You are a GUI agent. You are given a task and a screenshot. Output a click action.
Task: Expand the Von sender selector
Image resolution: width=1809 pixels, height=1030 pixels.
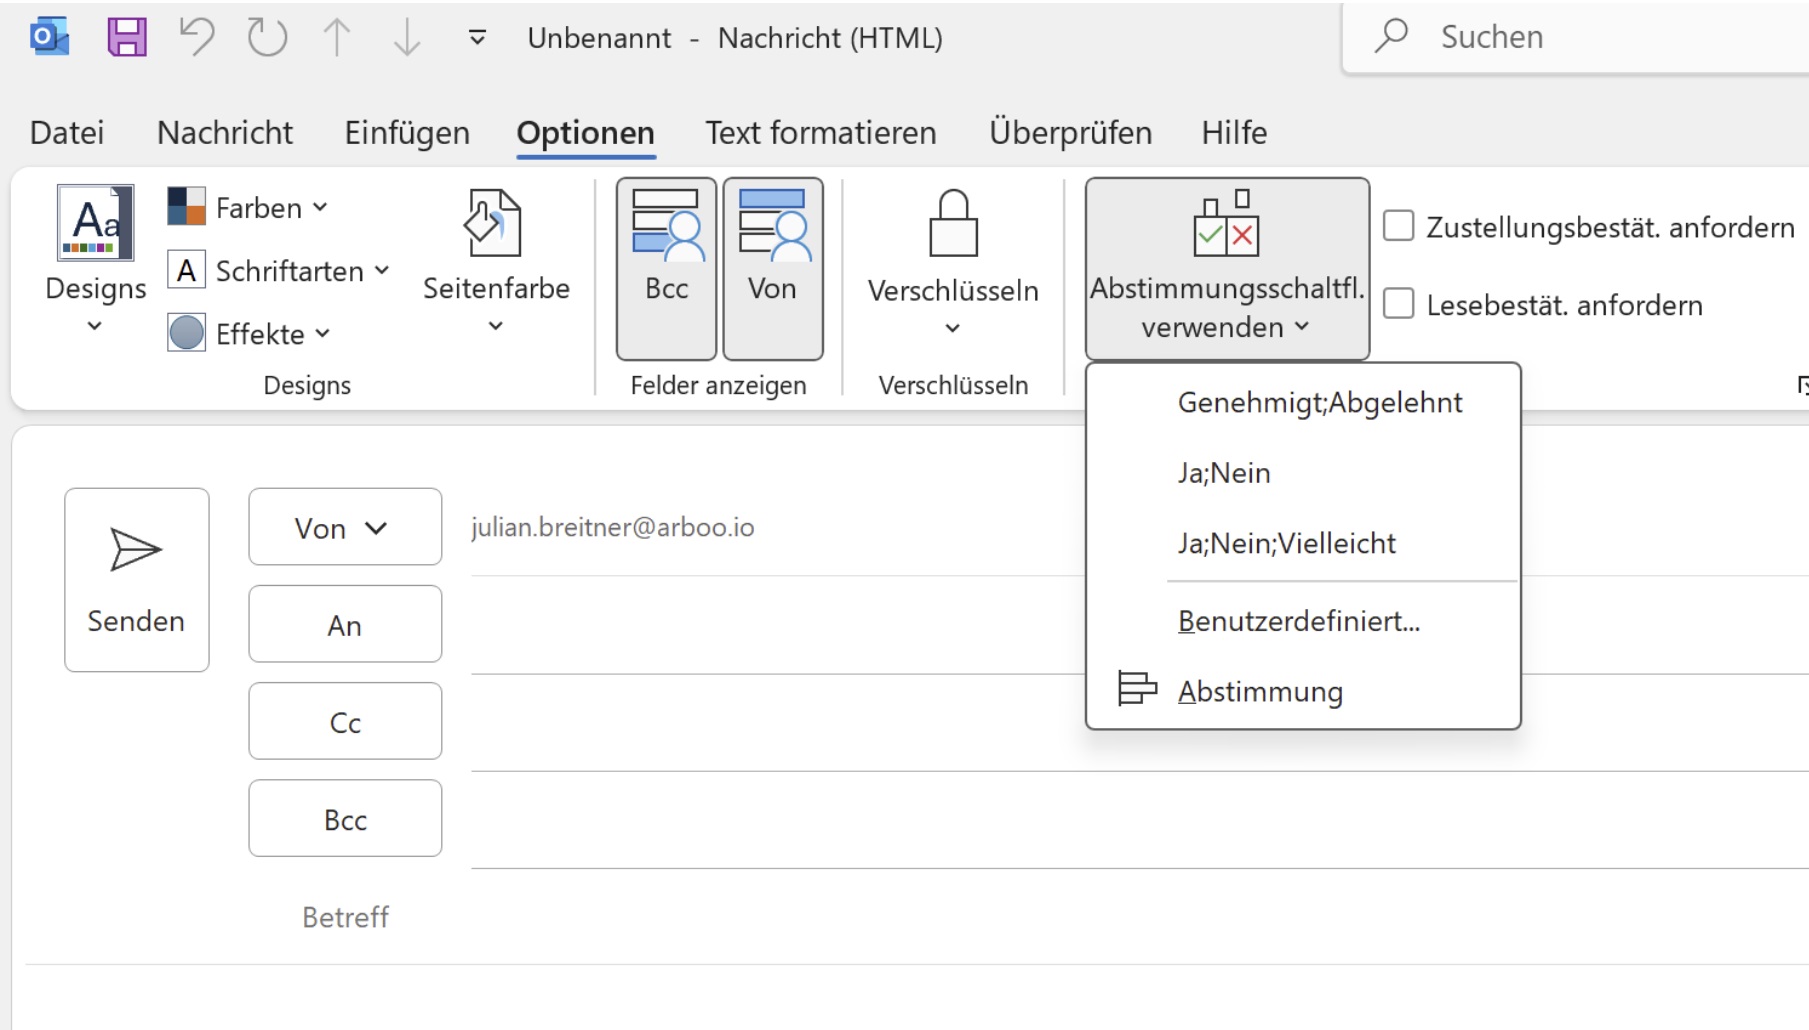point(344,527)
